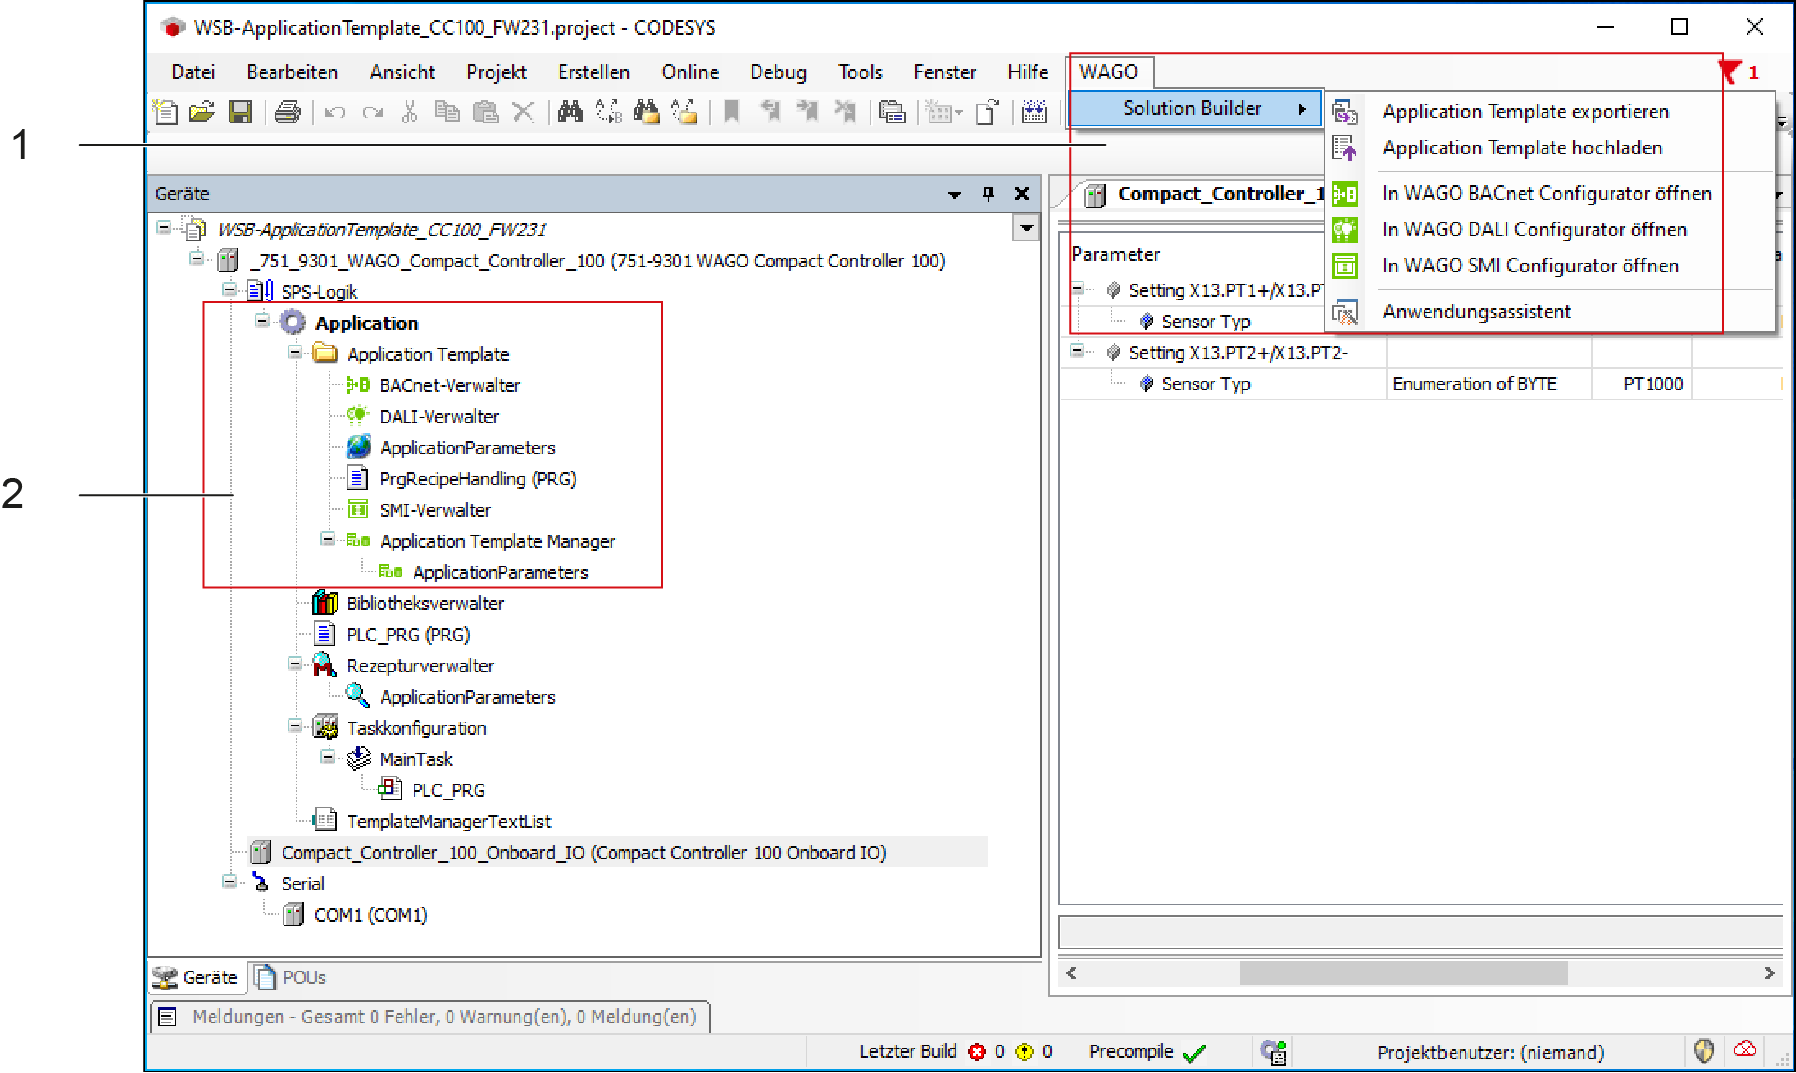Click the Anwendungsassistent menu icon
Image resolution: width=1796 pixels, height=1073 pixels.
1345,312
